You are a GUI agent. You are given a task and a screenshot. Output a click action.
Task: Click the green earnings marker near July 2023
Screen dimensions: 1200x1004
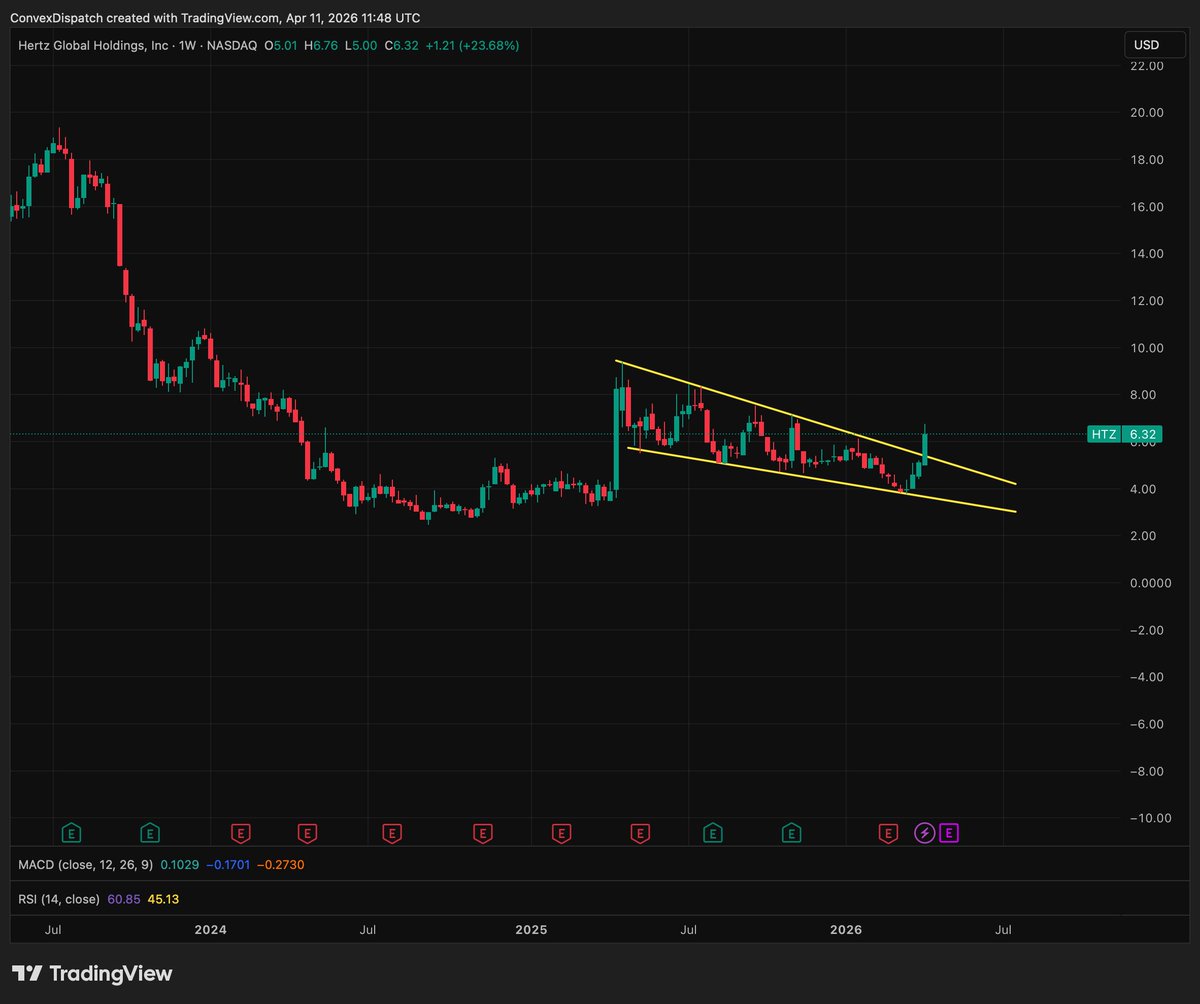[71, 832]
